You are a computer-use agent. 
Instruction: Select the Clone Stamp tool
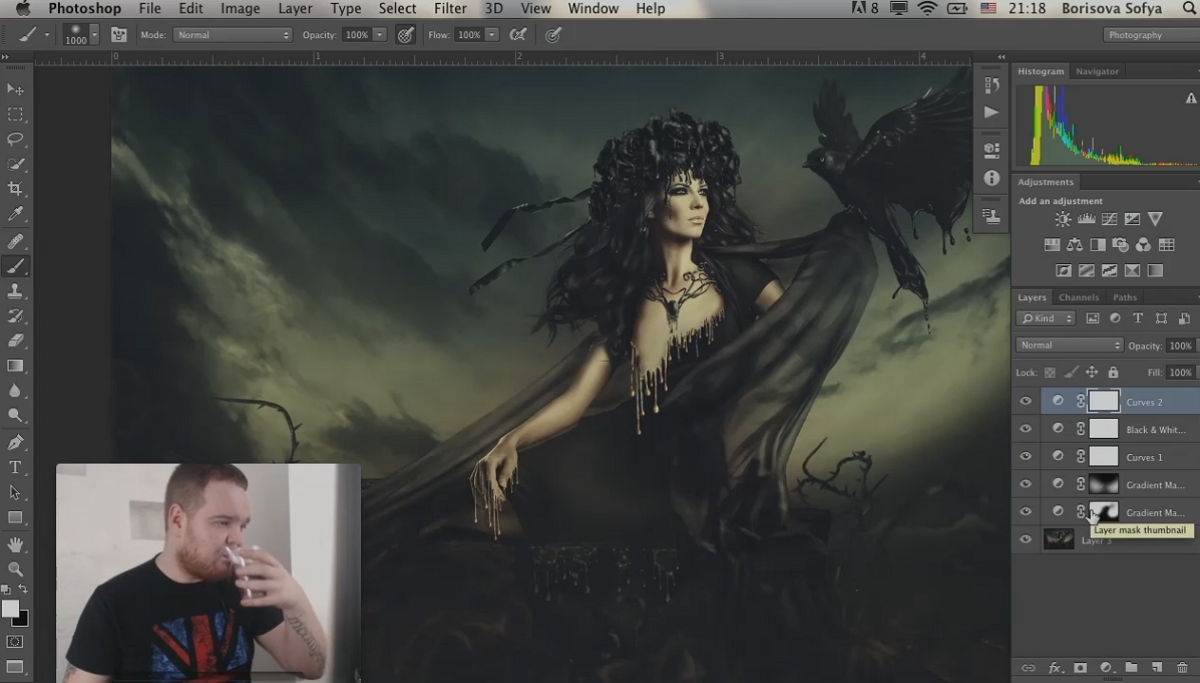pyautogui.click(x=16, y=291)
